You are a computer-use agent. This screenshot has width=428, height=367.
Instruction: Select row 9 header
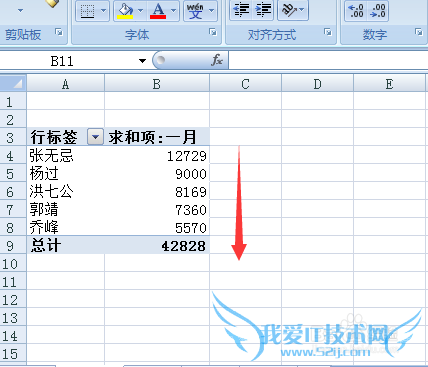(13, 245)
